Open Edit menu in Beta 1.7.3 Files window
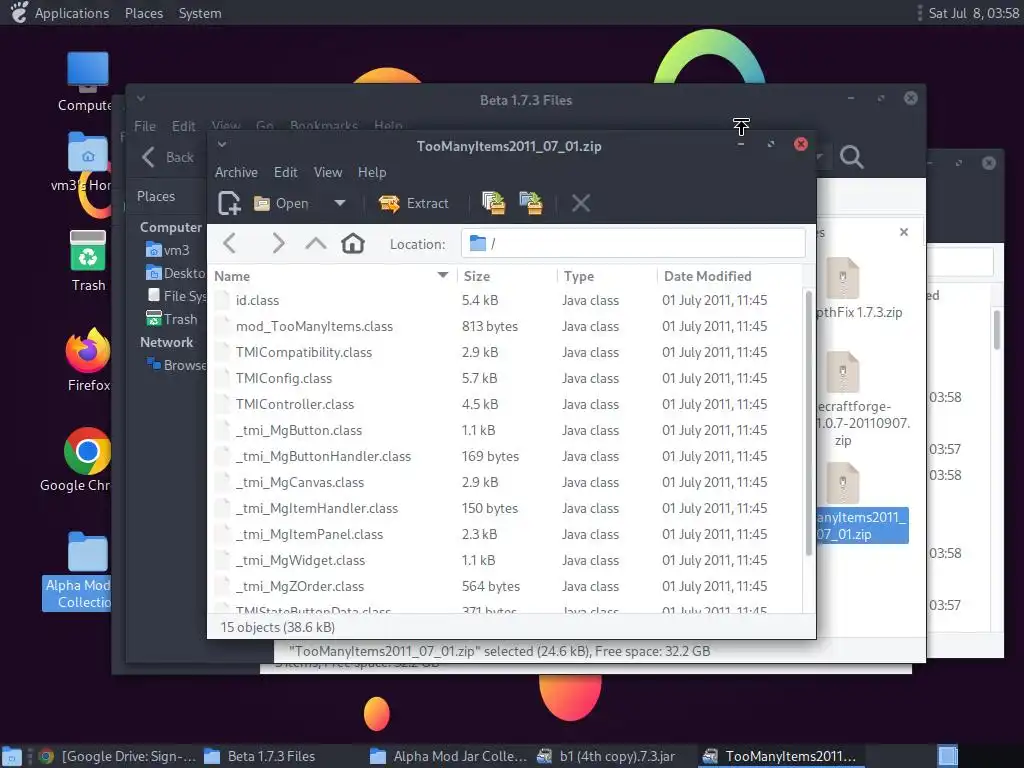Screen dimensions: 1024x768 (x=184, y=126)
